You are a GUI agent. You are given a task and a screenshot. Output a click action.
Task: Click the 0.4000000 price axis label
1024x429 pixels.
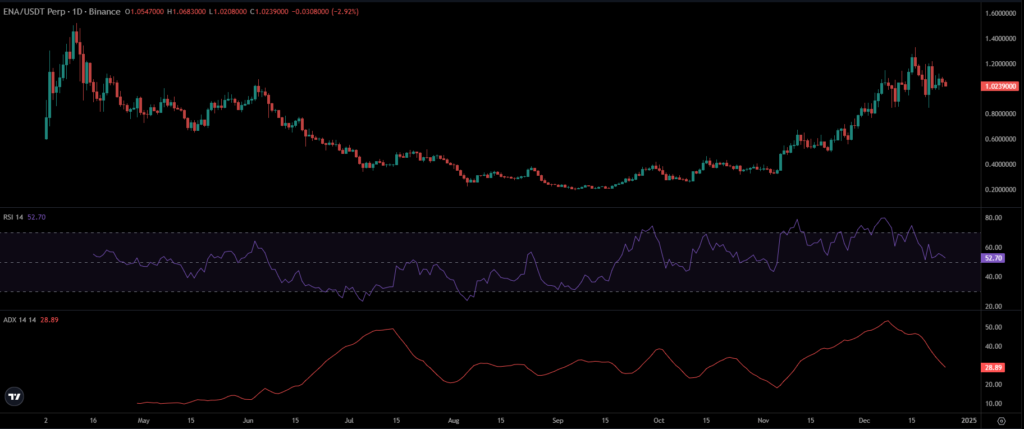[1000, 165]
